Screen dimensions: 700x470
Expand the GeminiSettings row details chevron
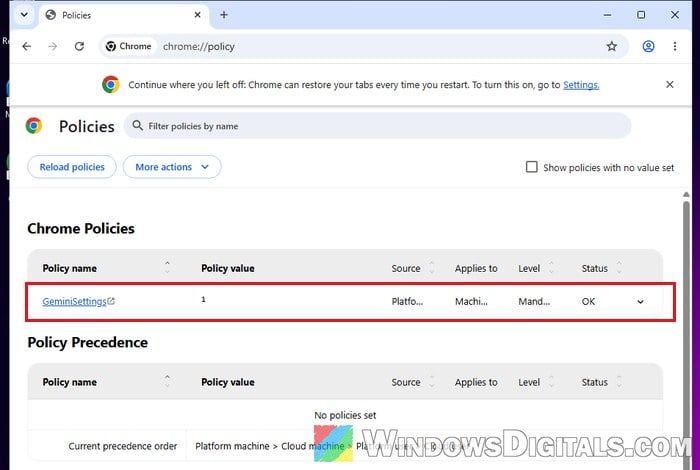640,302
